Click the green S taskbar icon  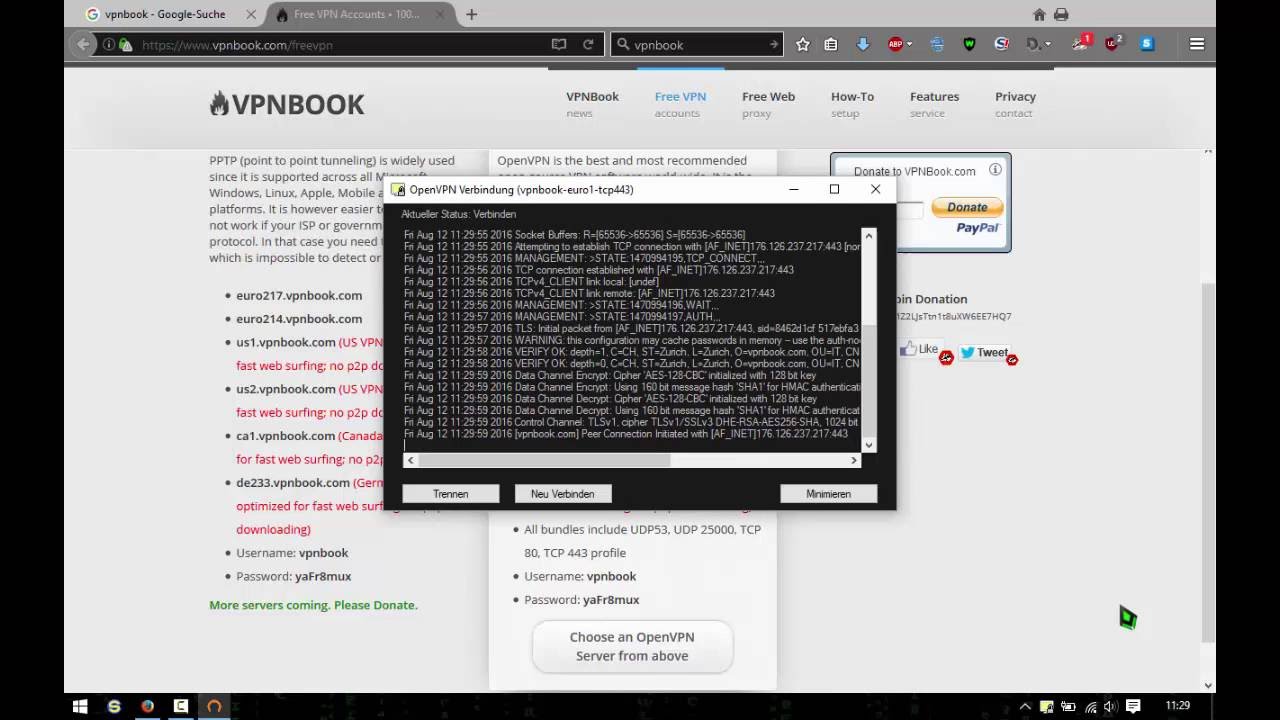pyautogui.click(x=114, y=706)
